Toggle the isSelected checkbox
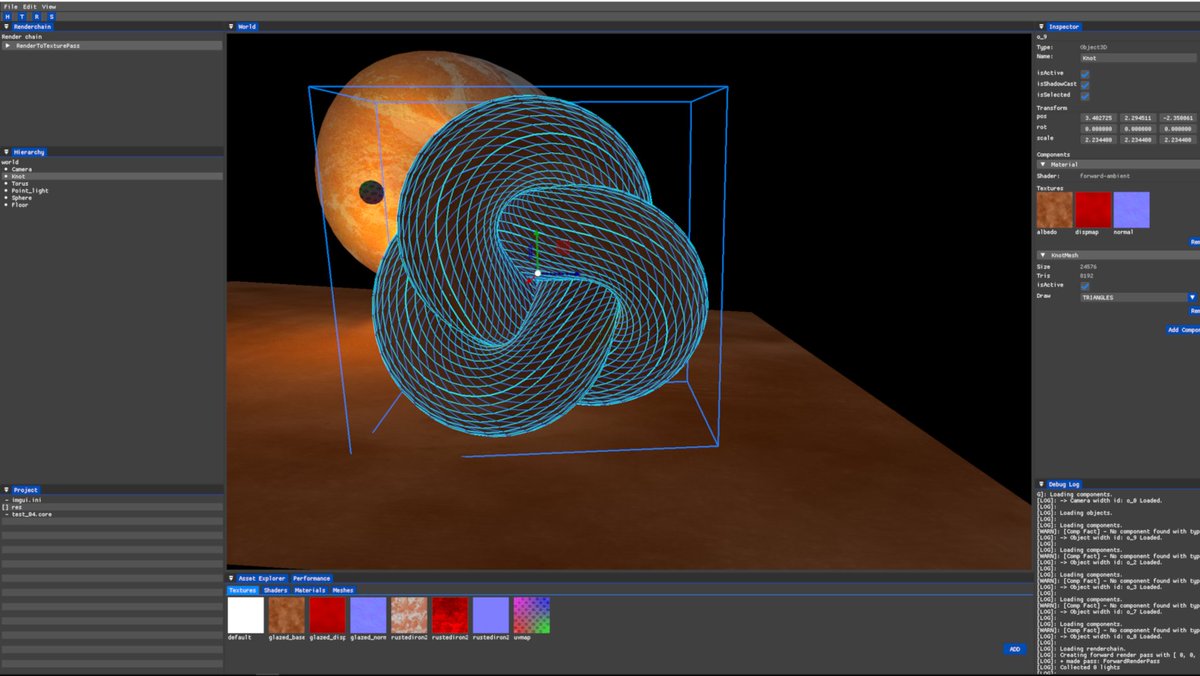 point(1085,96)
